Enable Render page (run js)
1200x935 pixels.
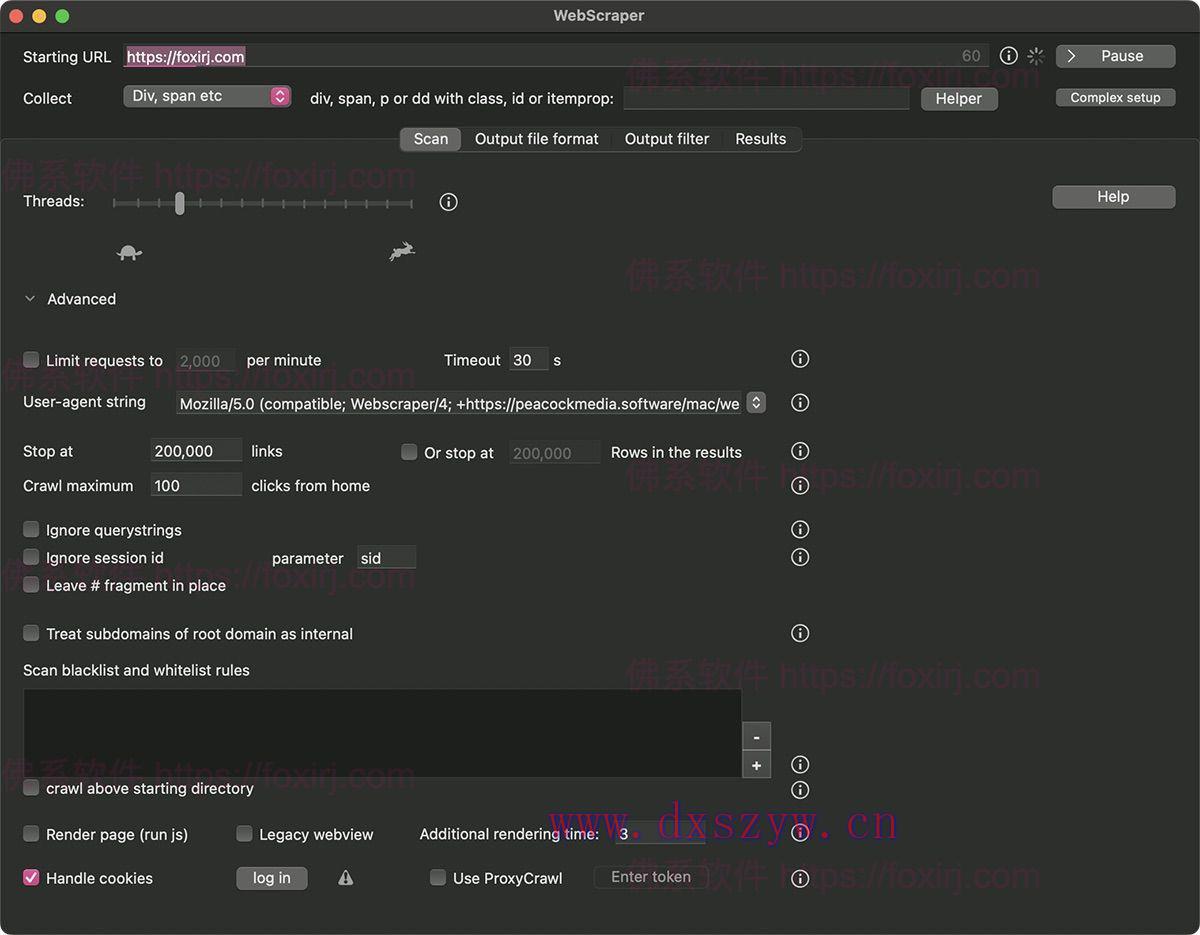click(x=31, y=833)
